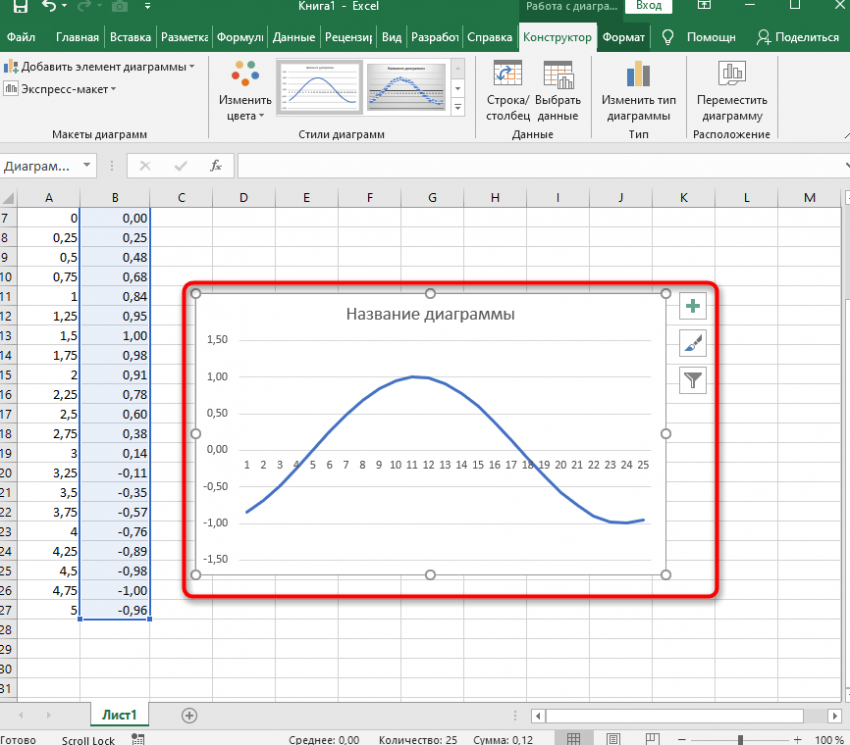Open Изменить цвета color palette dropdown
Viewport: 850px width, 745px height.
point(245,100)
